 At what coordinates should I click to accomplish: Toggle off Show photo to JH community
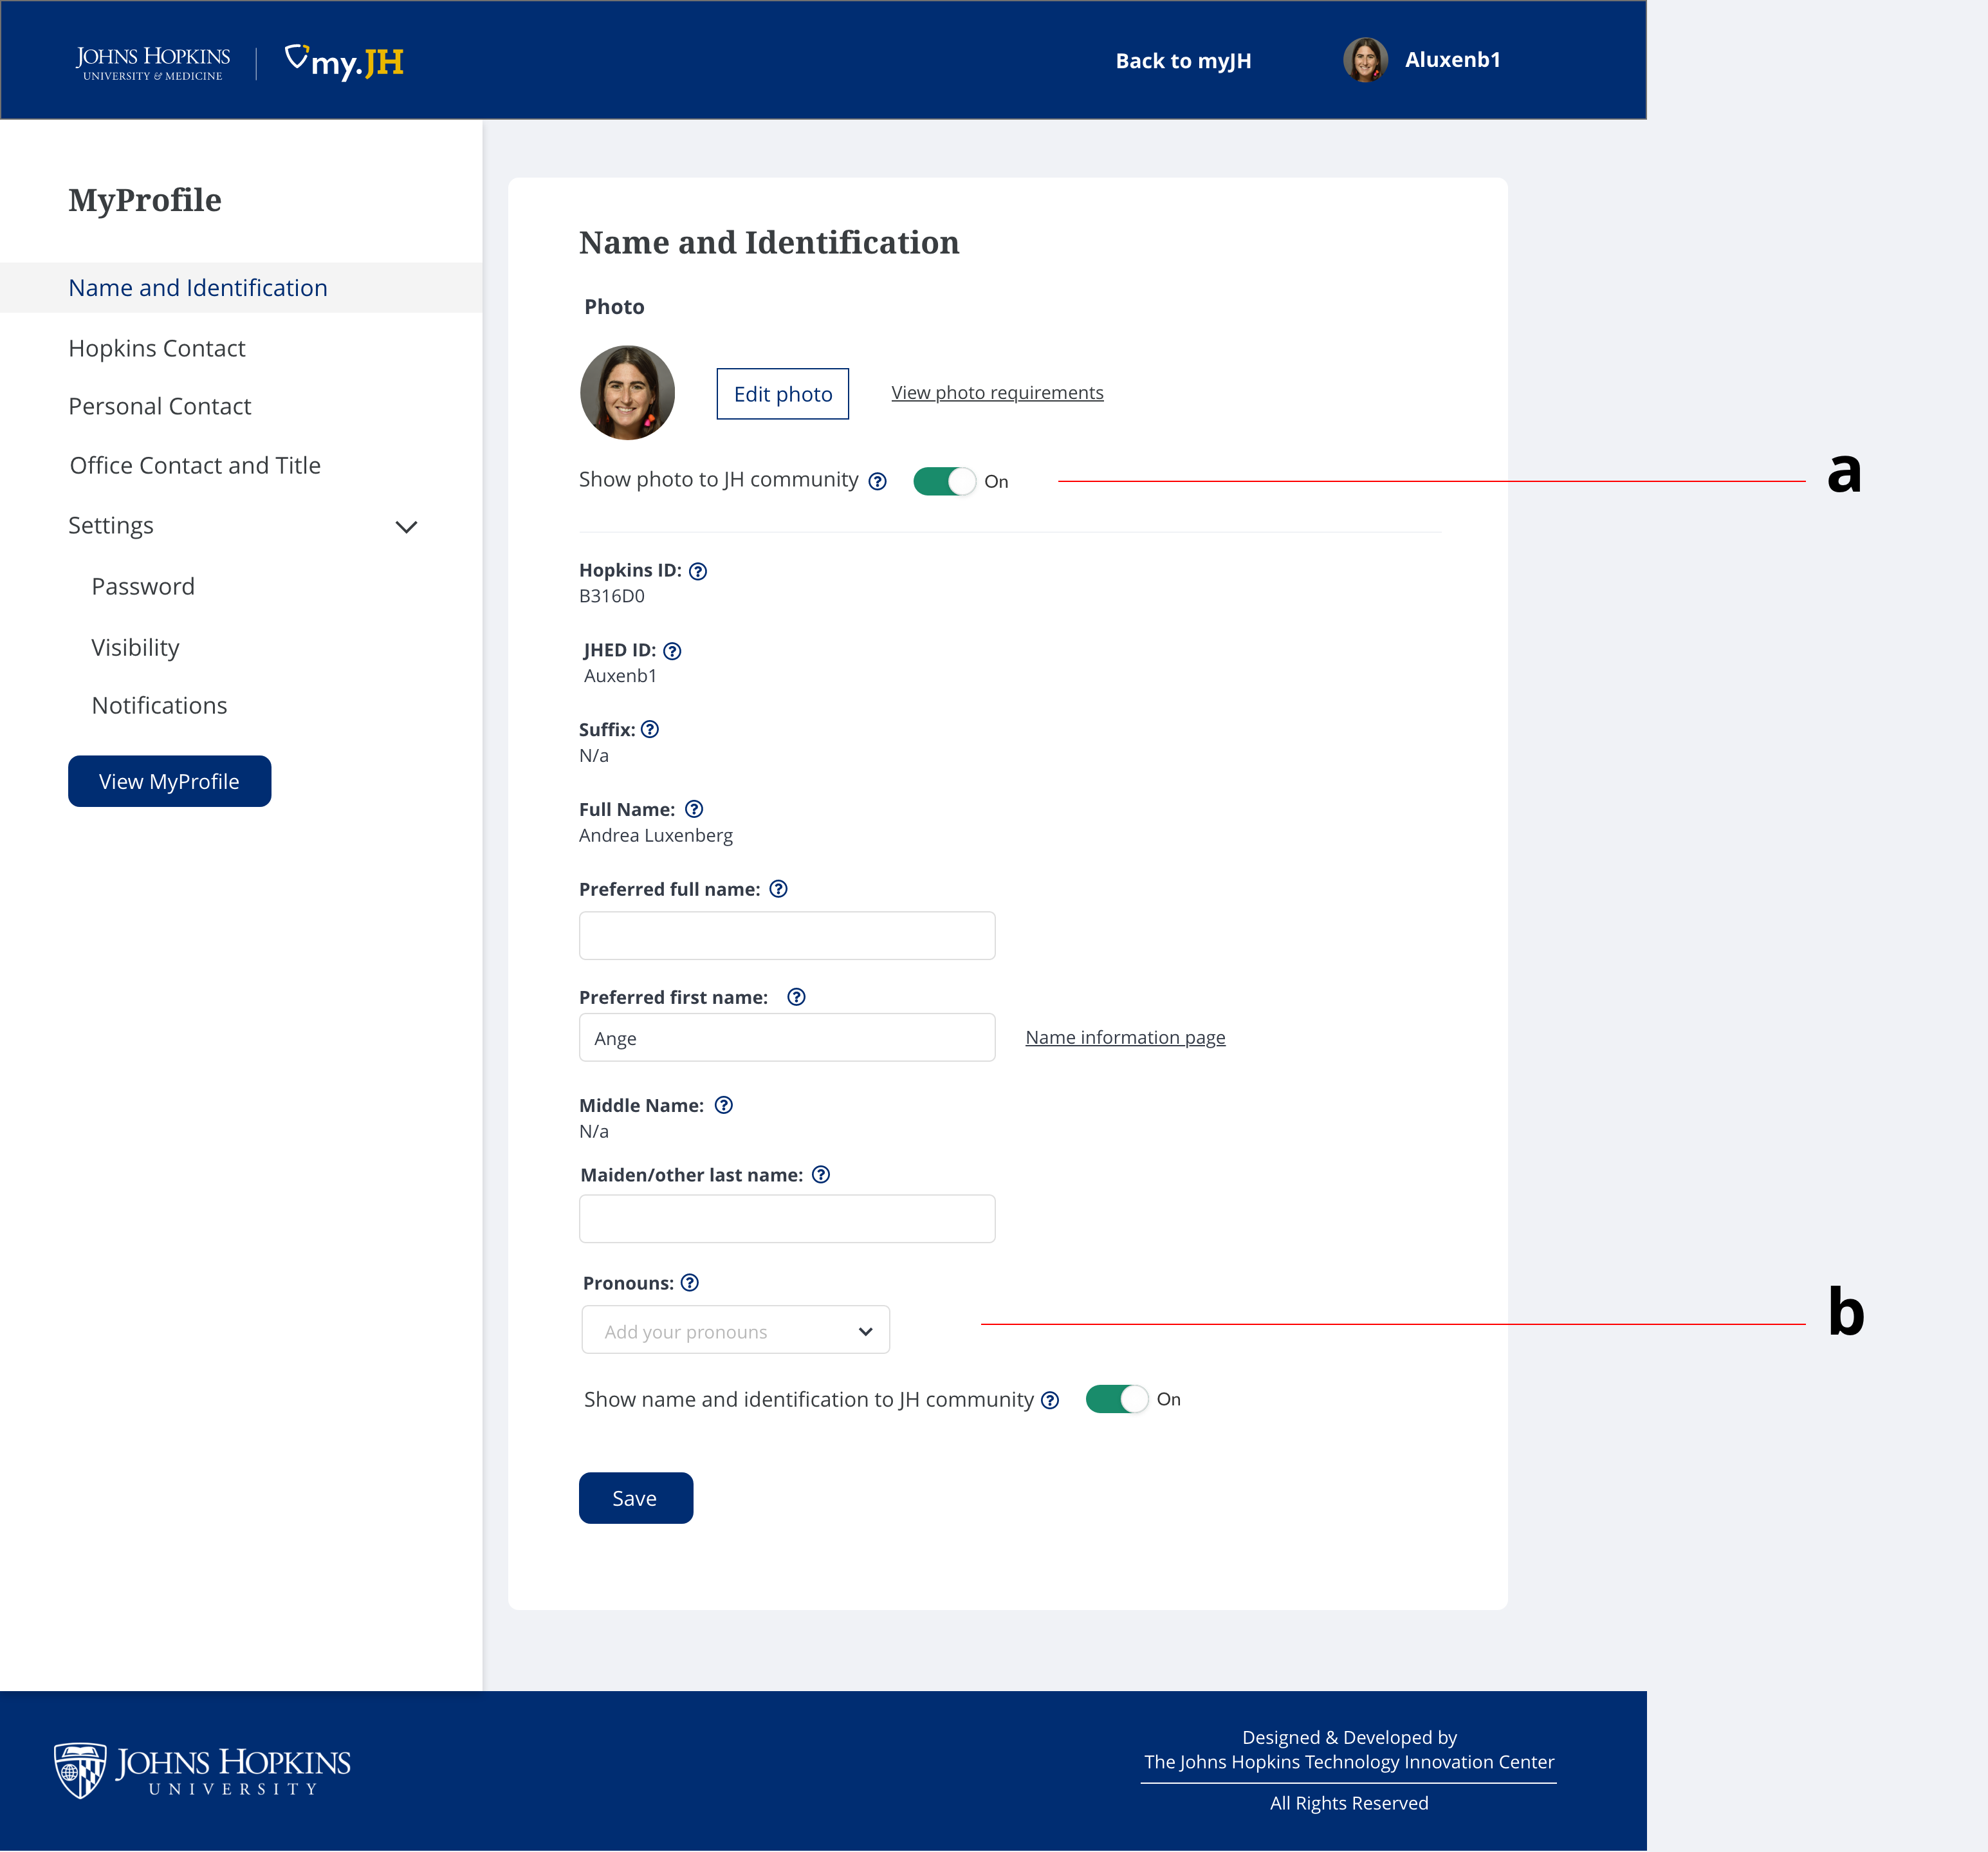(x=944, y=481)
